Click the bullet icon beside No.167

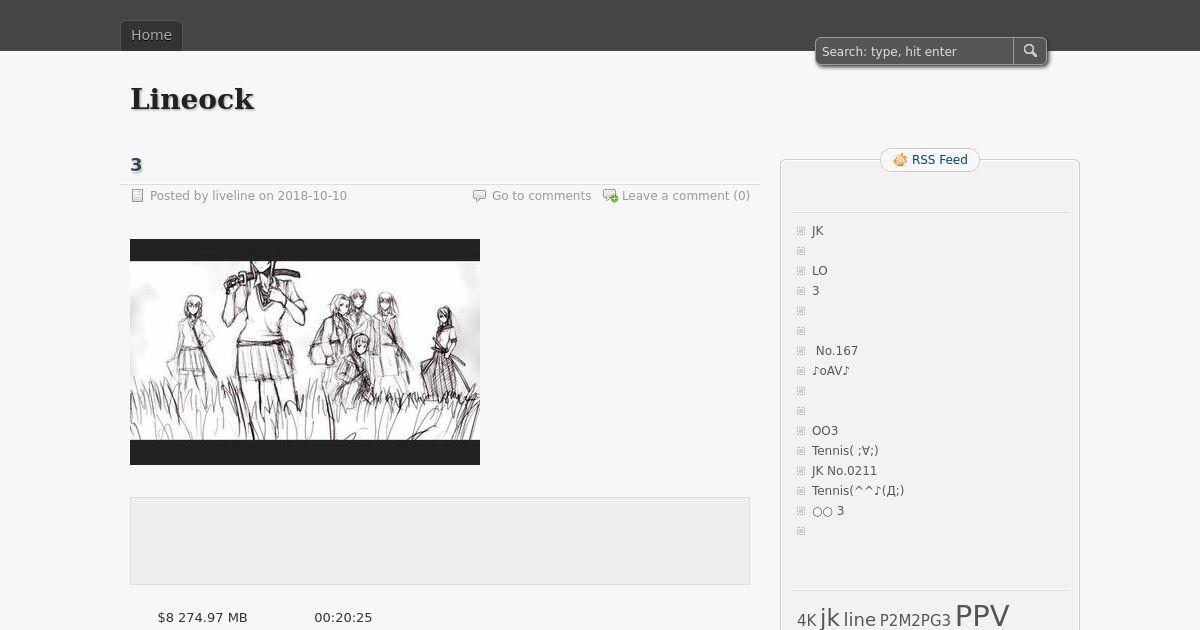coord(801,351)
